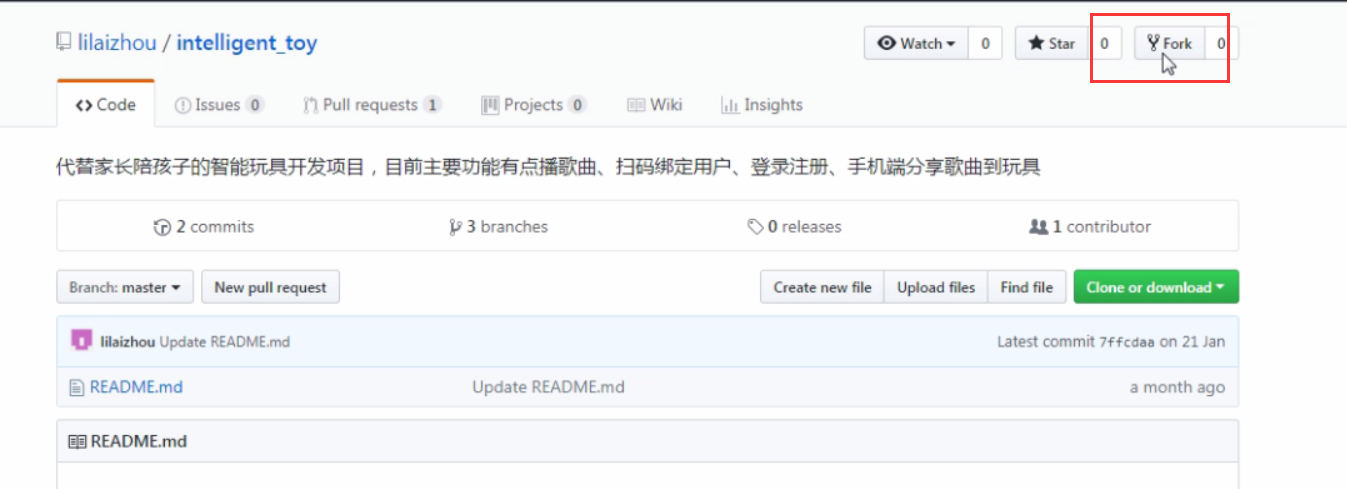The image size is (1347, 489).
Task: Open the Update README.md message beside lilaizhou
Action: tap(225, 342)
